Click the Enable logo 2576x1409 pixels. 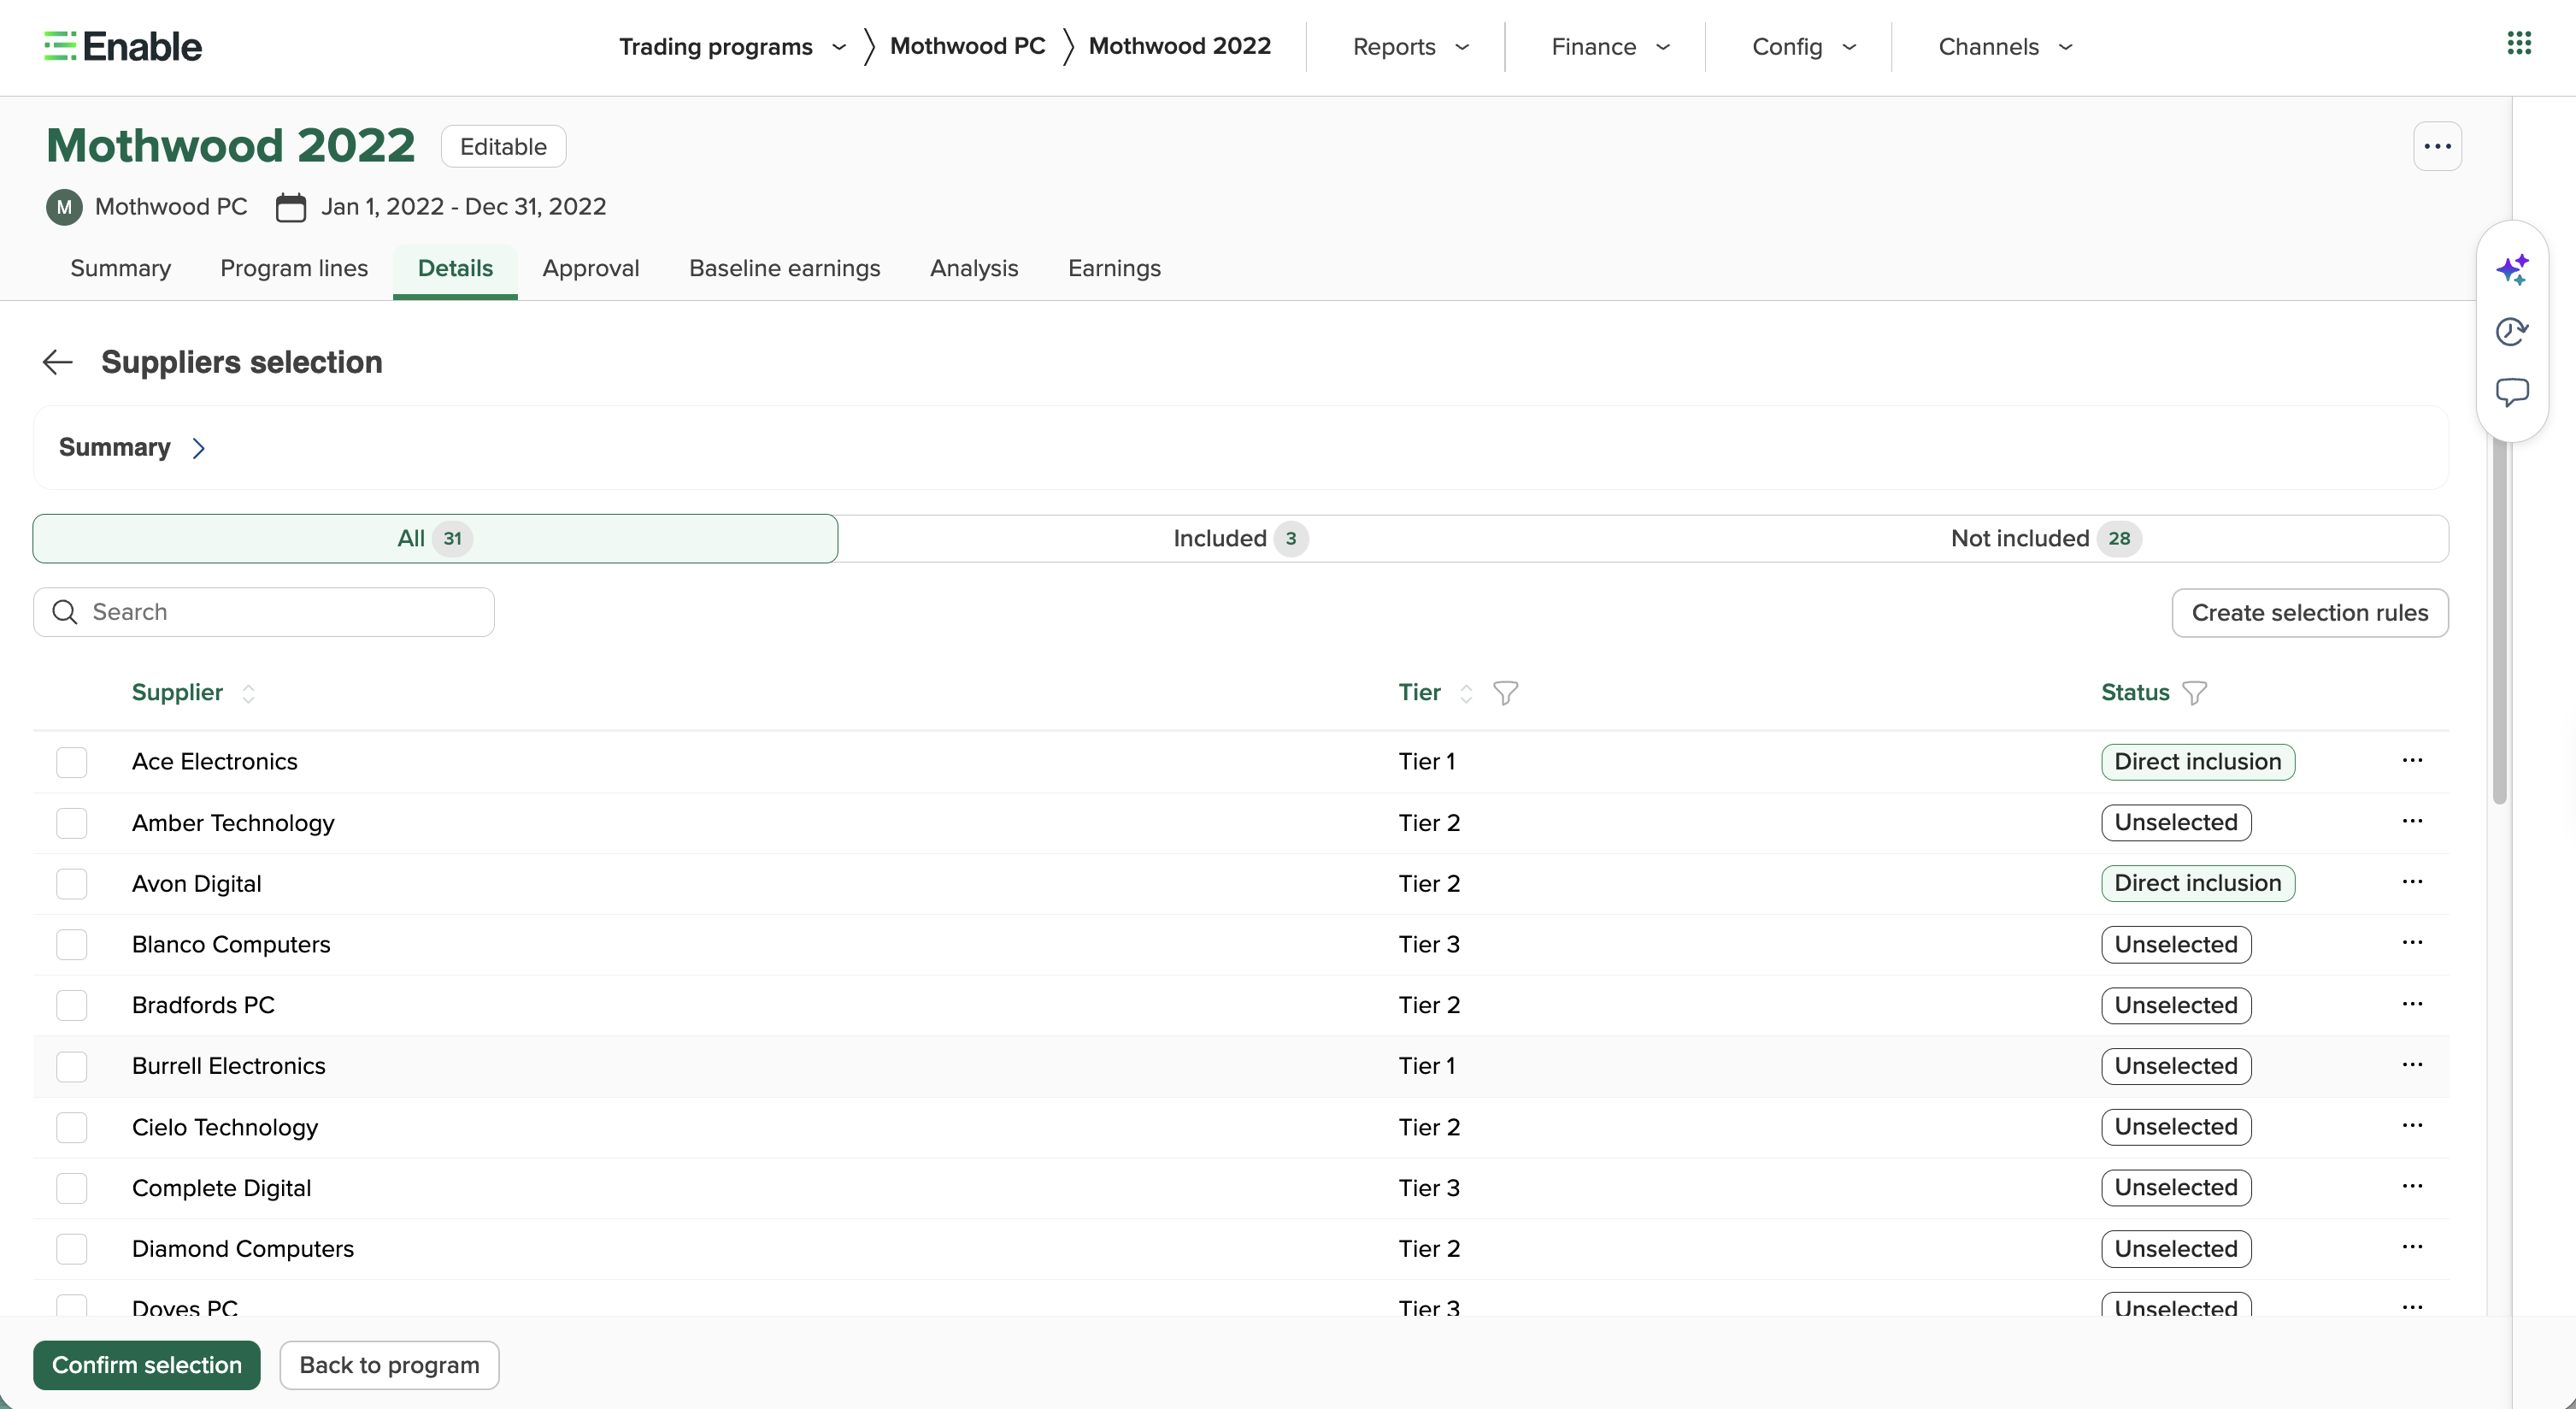[123, 46]
